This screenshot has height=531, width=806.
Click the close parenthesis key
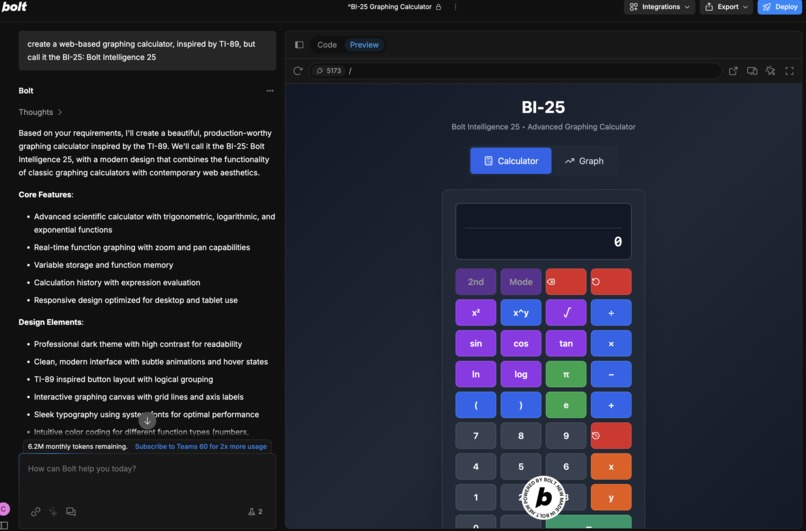point(521,405)
